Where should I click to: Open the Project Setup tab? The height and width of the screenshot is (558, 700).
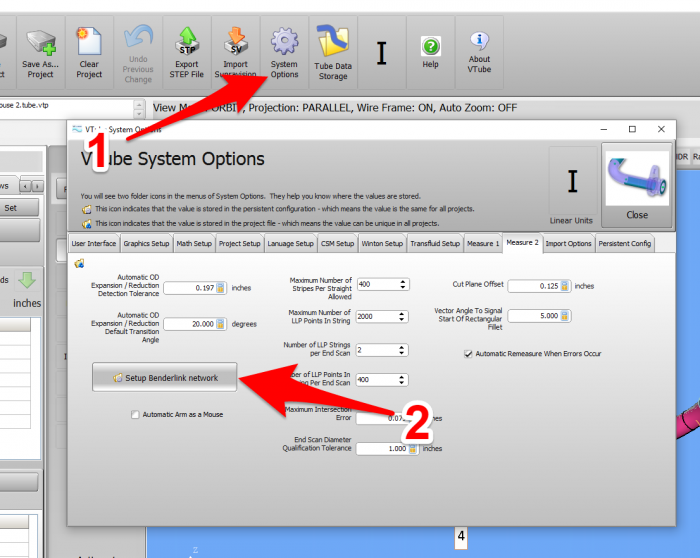[240, 244]
